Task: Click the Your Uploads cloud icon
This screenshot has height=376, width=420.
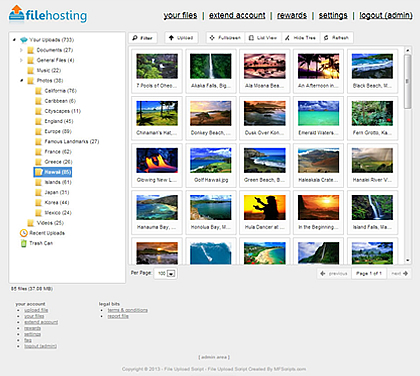Action: click(24, 40)
